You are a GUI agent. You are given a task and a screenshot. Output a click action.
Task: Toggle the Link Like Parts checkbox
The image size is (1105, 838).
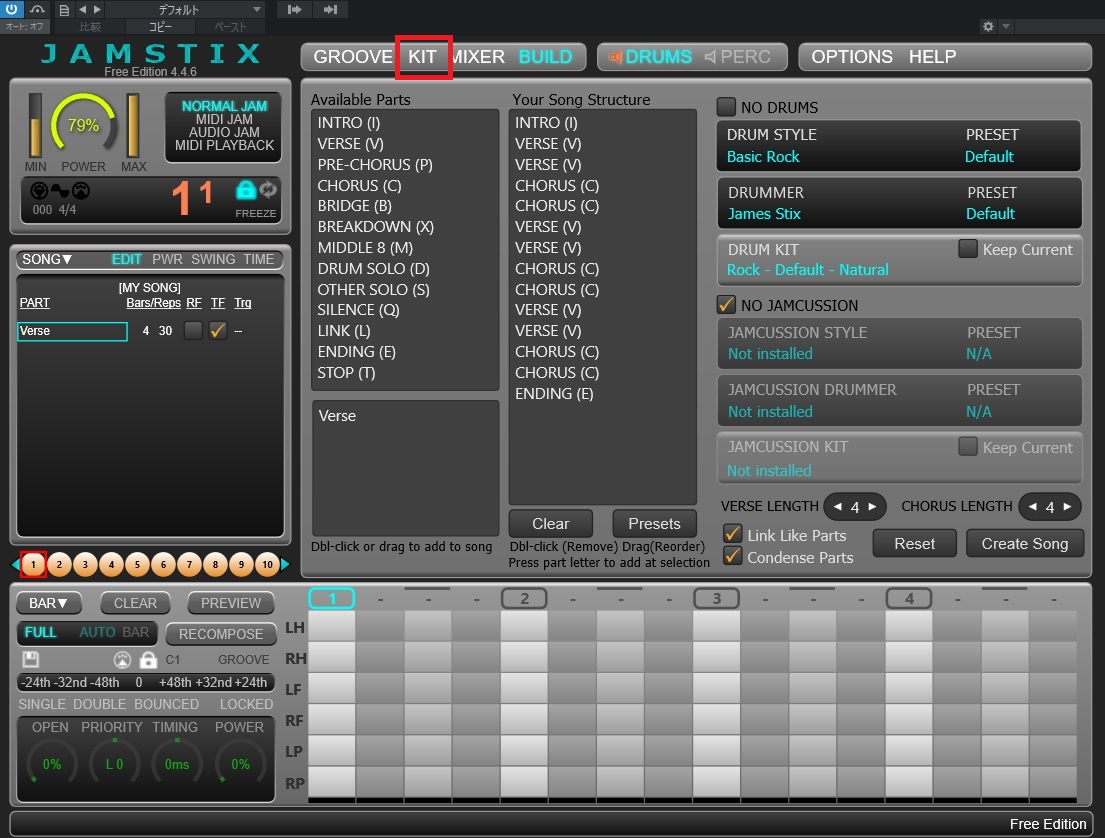(x=732, y=535)
